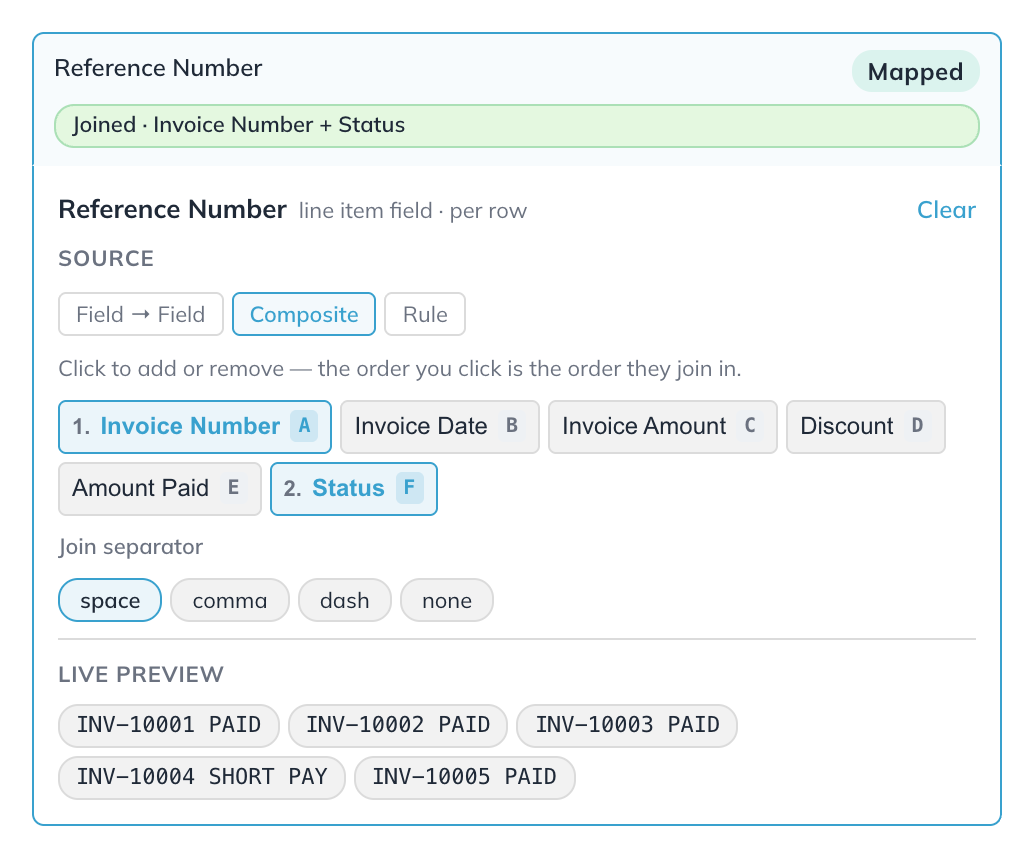Screen dimensions: 1034x860
Task: Add Discount column to join
Action: tap(866, 427)
